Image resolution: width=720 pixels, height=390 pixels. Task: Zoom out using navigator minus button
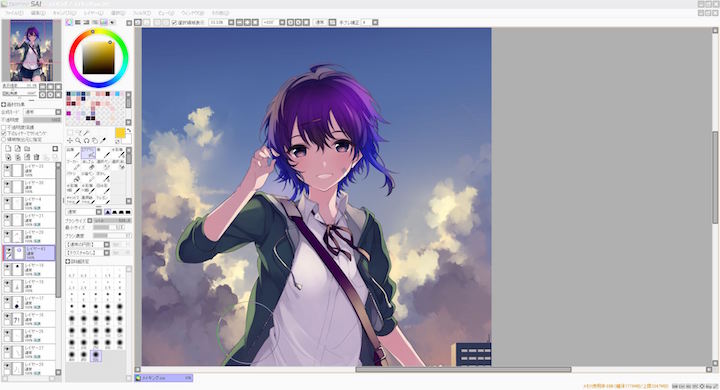pos(42,86)
